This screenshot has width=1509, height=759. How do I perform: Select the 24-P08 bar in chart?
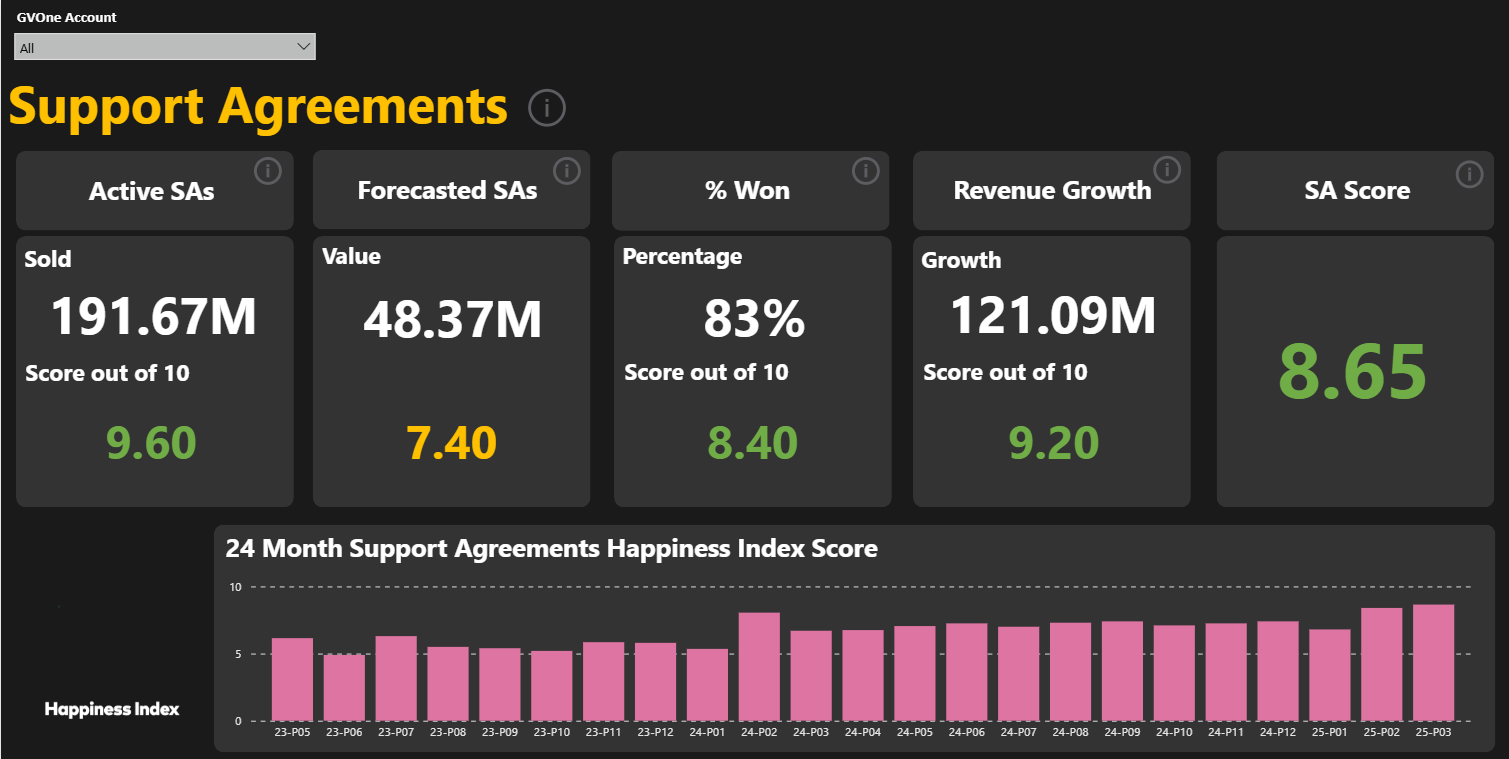click(1071, 672)
